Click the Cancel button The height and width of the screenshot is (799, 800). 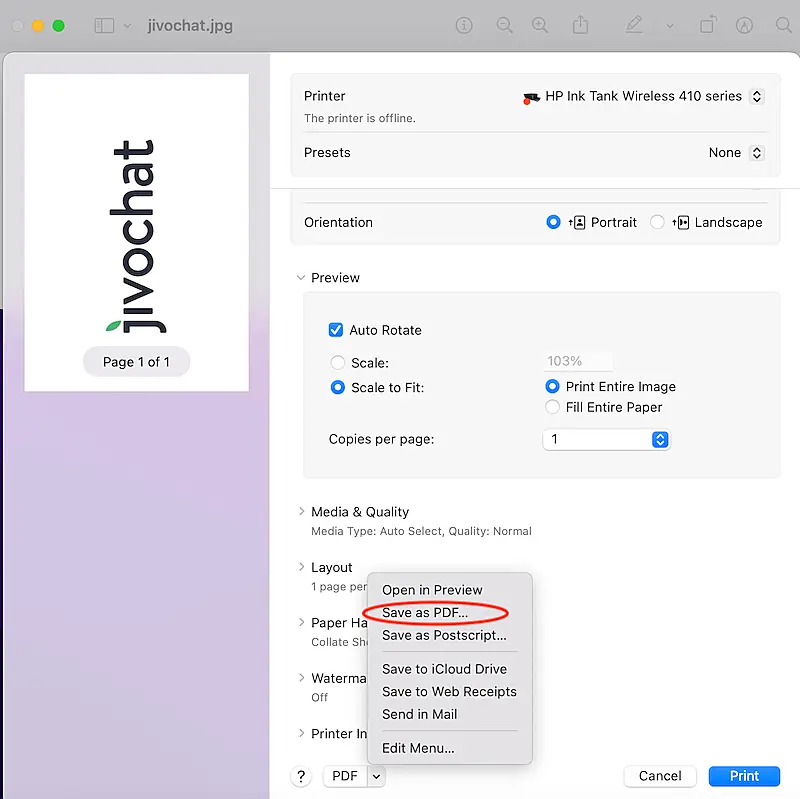[x=660, y=776]
